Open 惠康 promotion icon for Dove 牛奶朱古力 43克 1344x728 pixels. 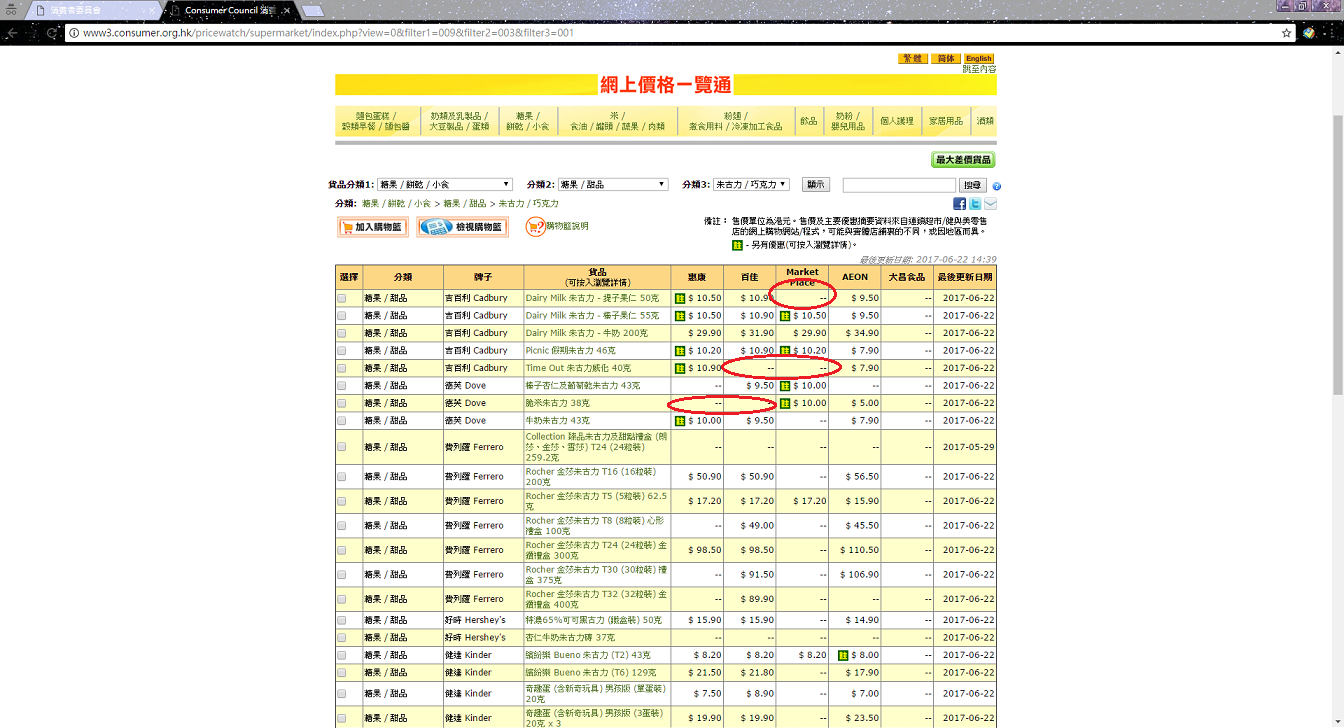point(680,421)
